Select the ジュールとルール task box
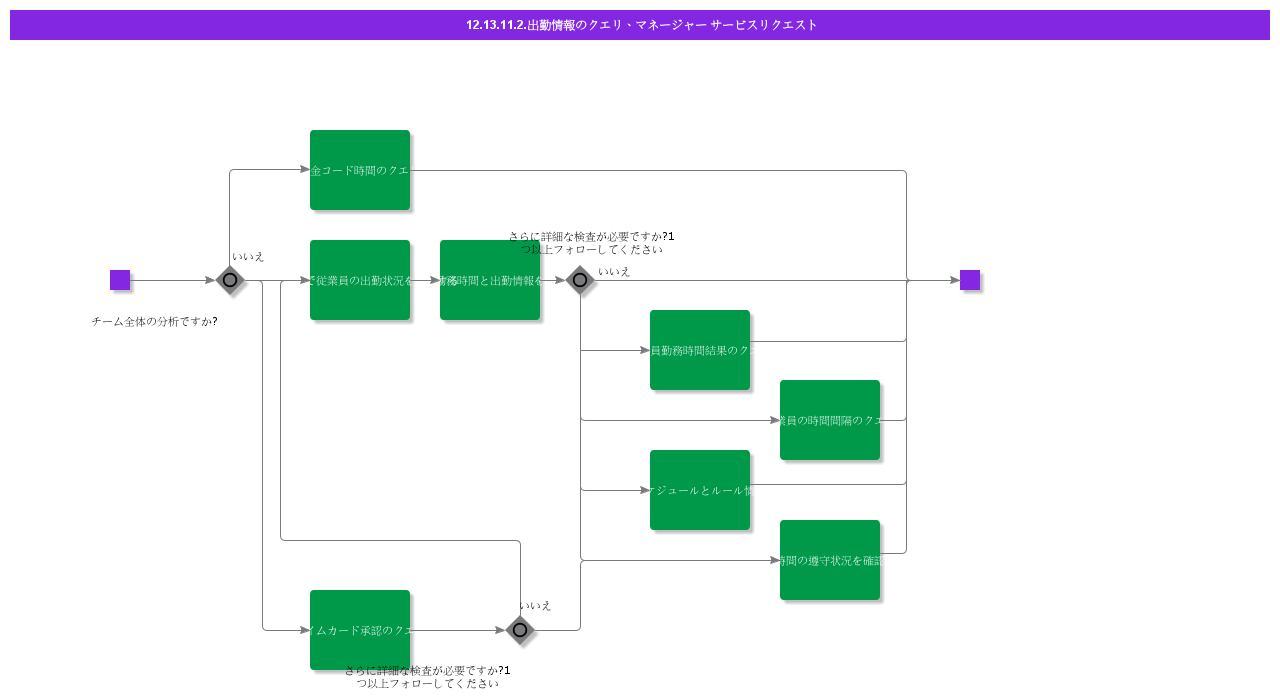Screen dimensions: 1280x700 700,490
